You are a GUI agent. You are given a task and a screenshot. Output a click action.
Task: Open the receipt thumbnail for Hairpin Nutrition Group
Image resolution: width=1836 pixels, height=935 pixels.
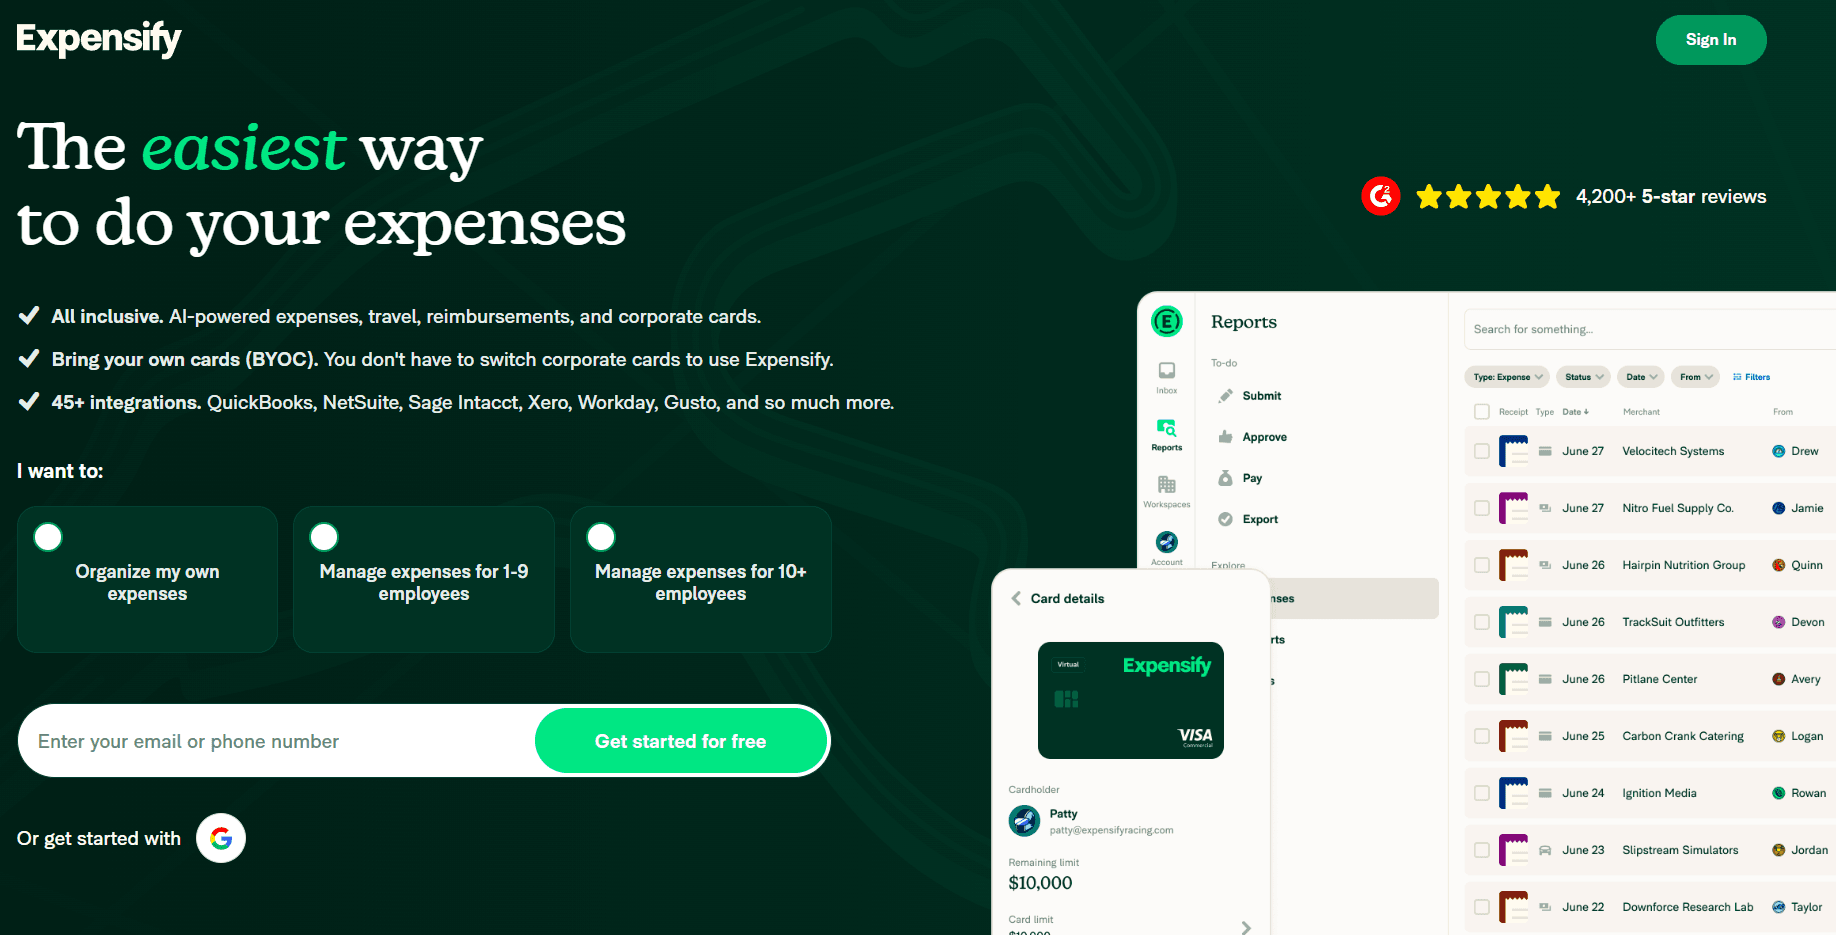coord(1514,565)
